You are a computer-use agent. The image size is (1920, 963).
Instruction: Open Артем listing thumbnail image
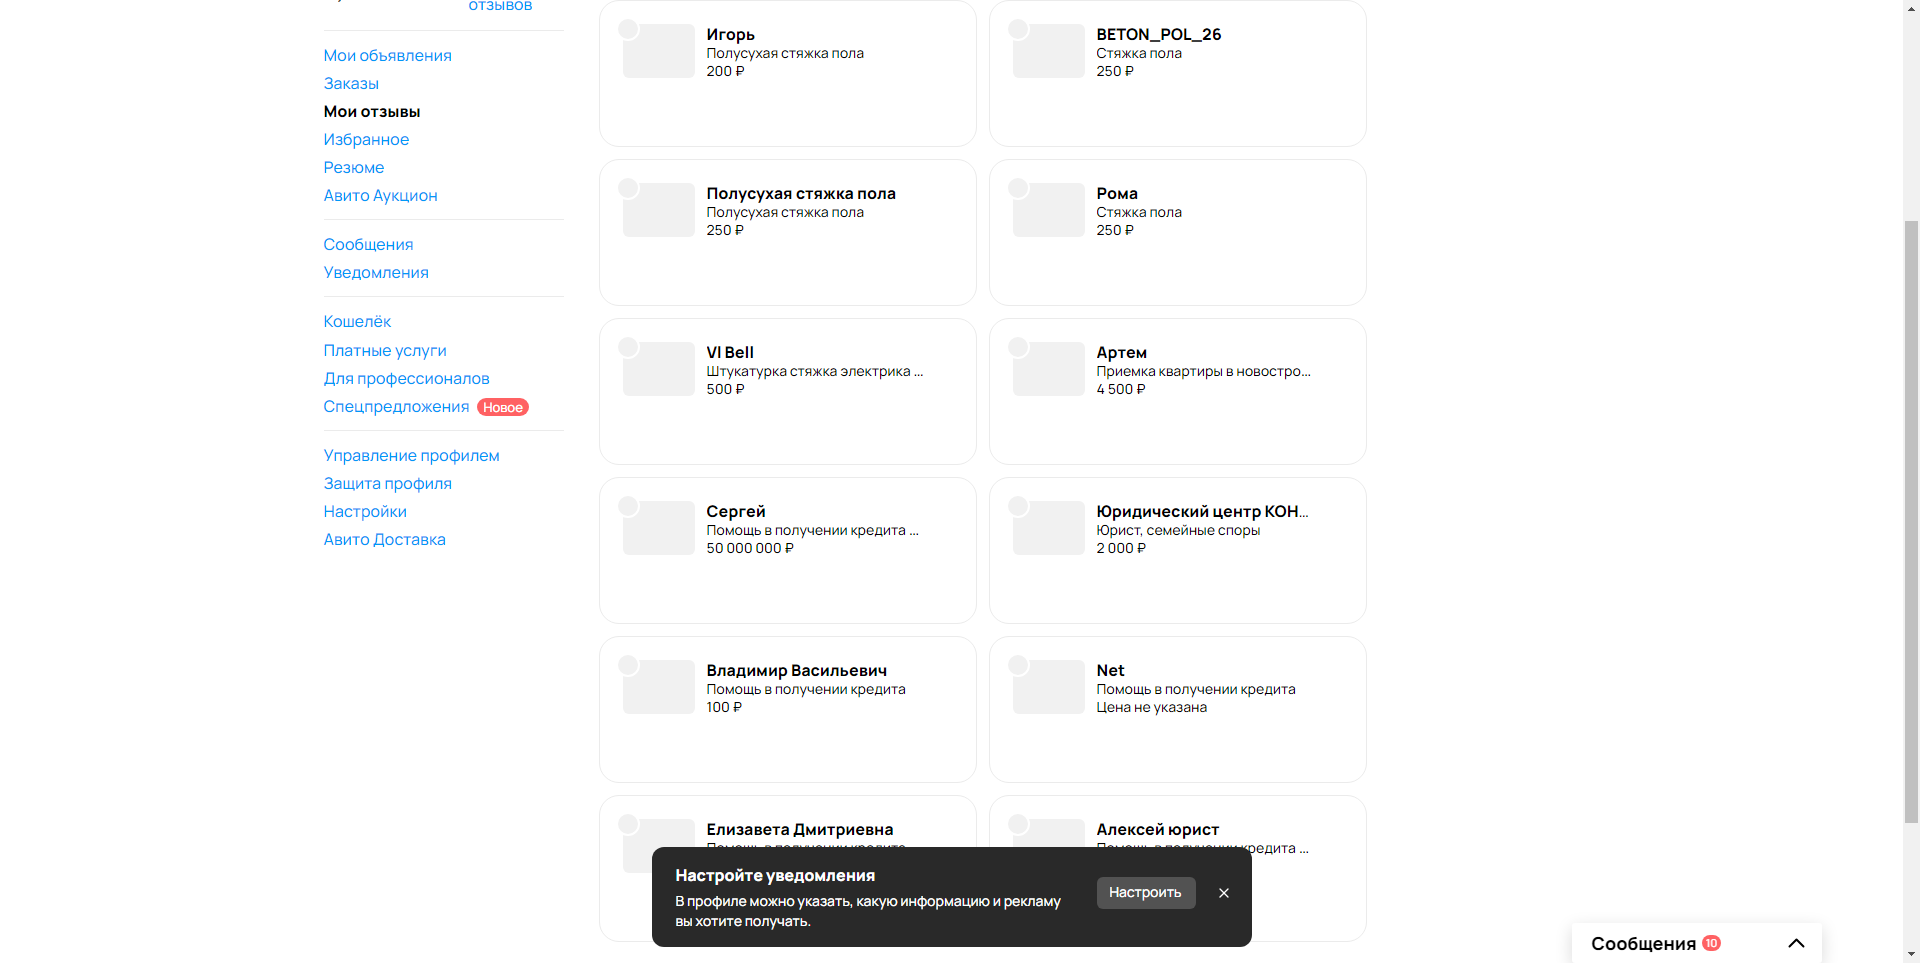click(x=1048, y=369)
